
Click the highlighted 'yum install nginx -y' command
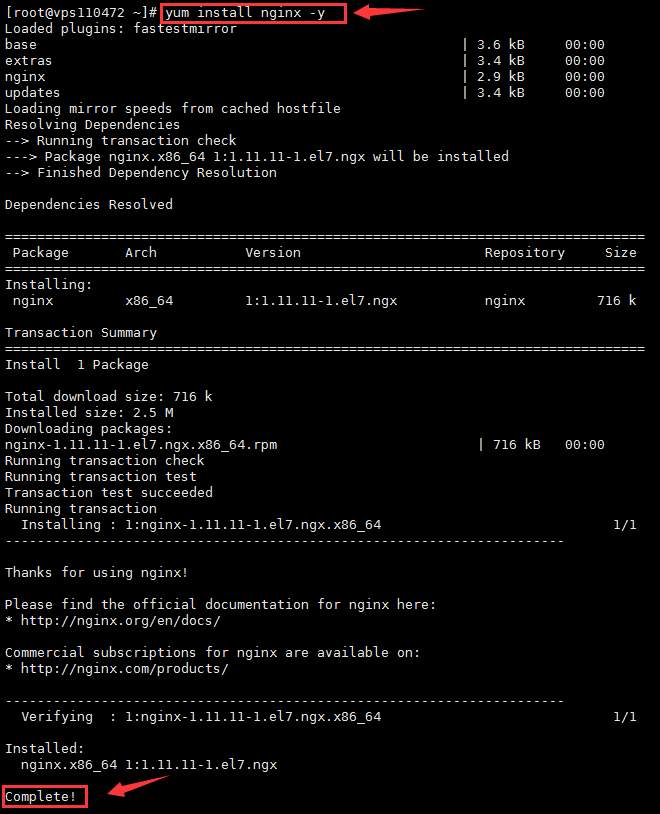pos(254,13)
